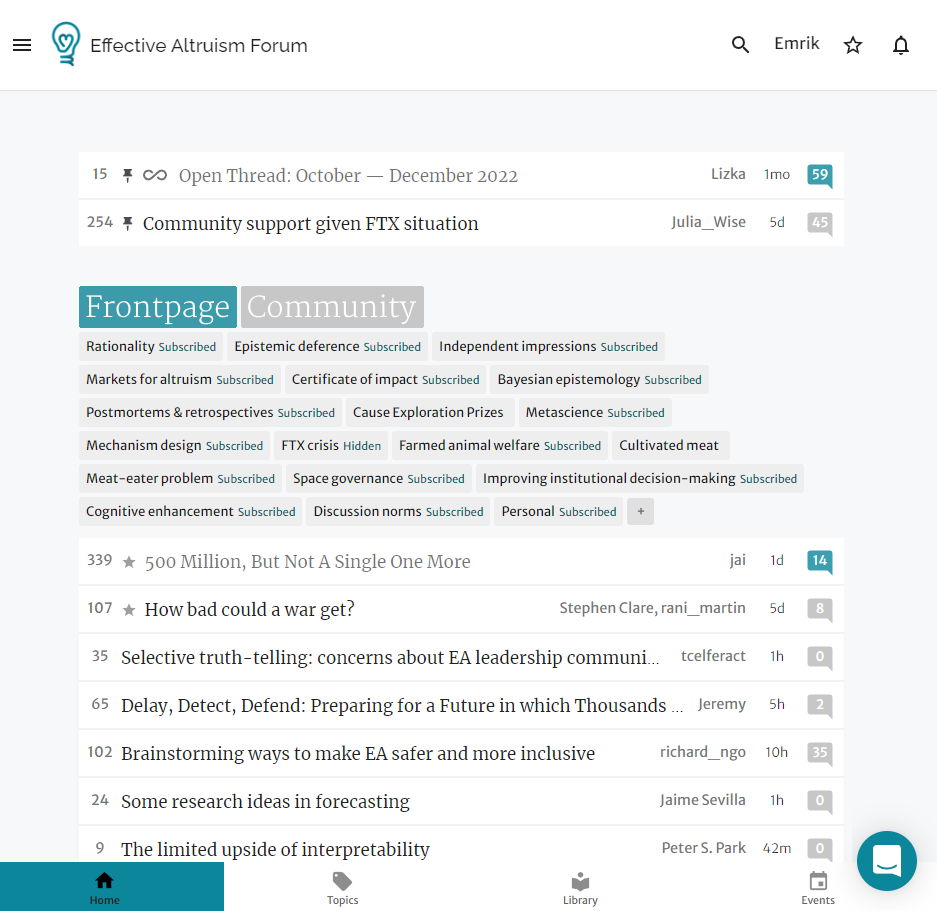Screen dimensions: 937x911
Task: Visit author richard_ngo profile
Action: click(703, 753)
